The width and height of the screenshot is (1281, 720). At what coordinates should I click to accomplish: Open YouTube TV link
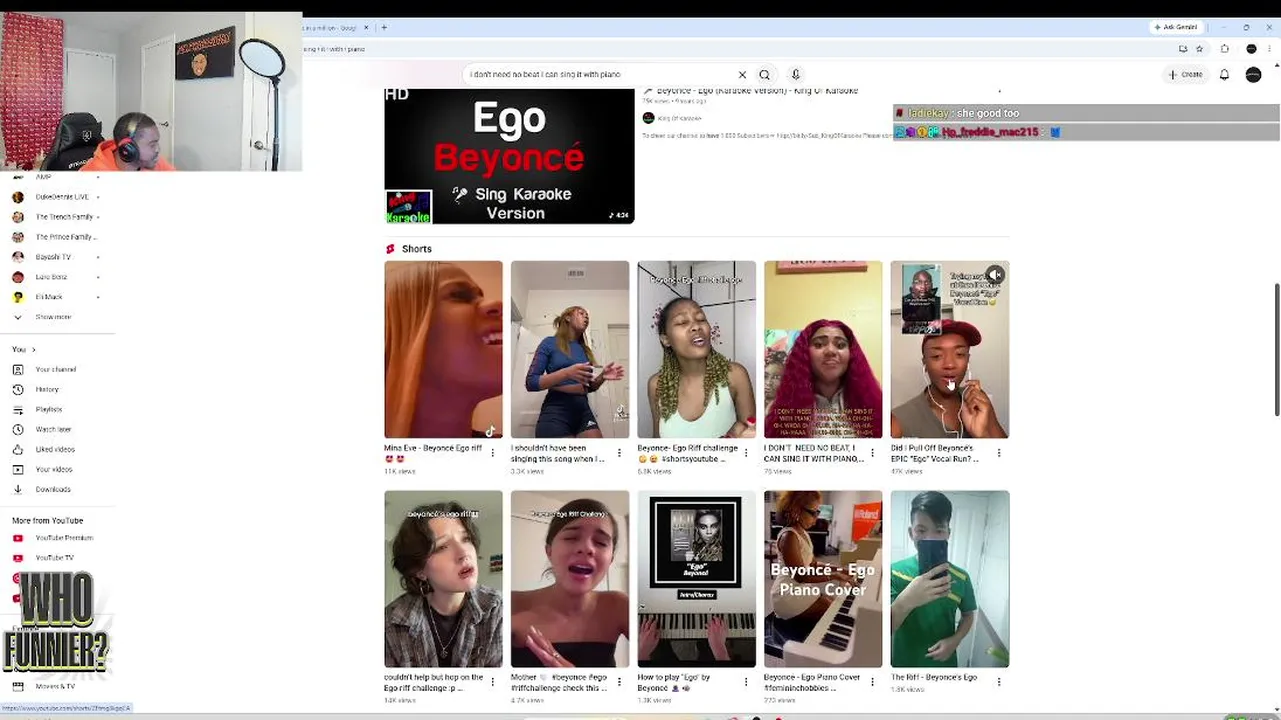pyautogui.click(x=56, y=558)
